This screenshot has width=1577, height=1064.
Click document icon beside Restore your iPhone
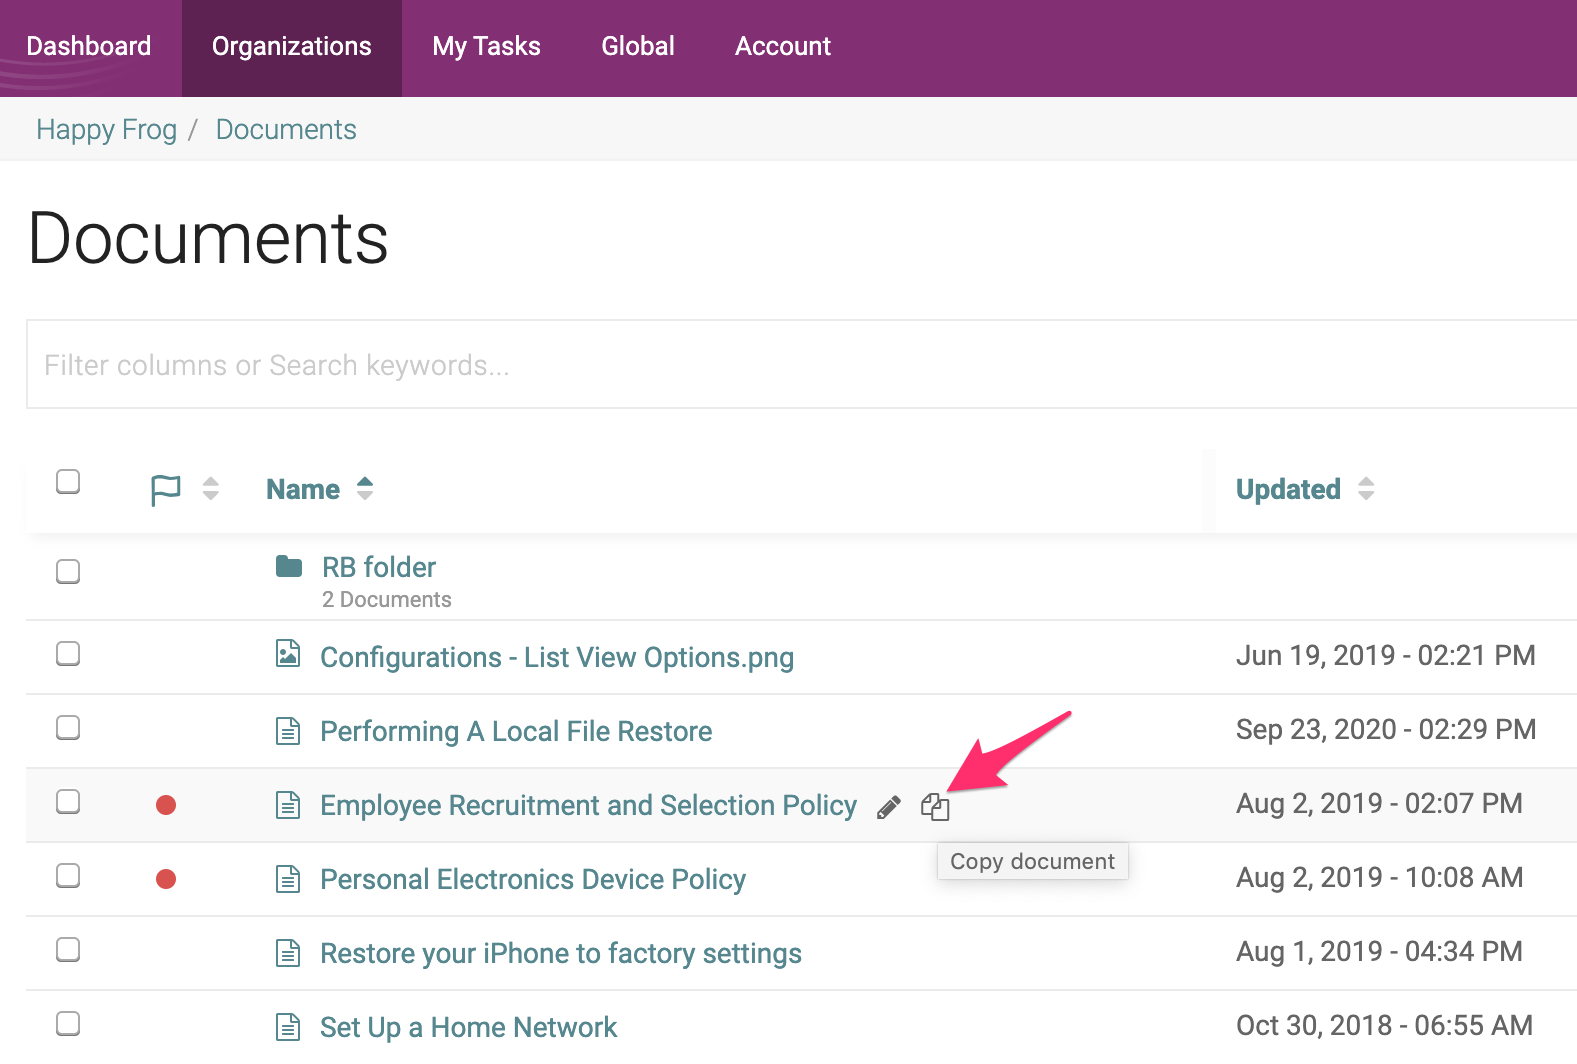click(x=288, y=953)
